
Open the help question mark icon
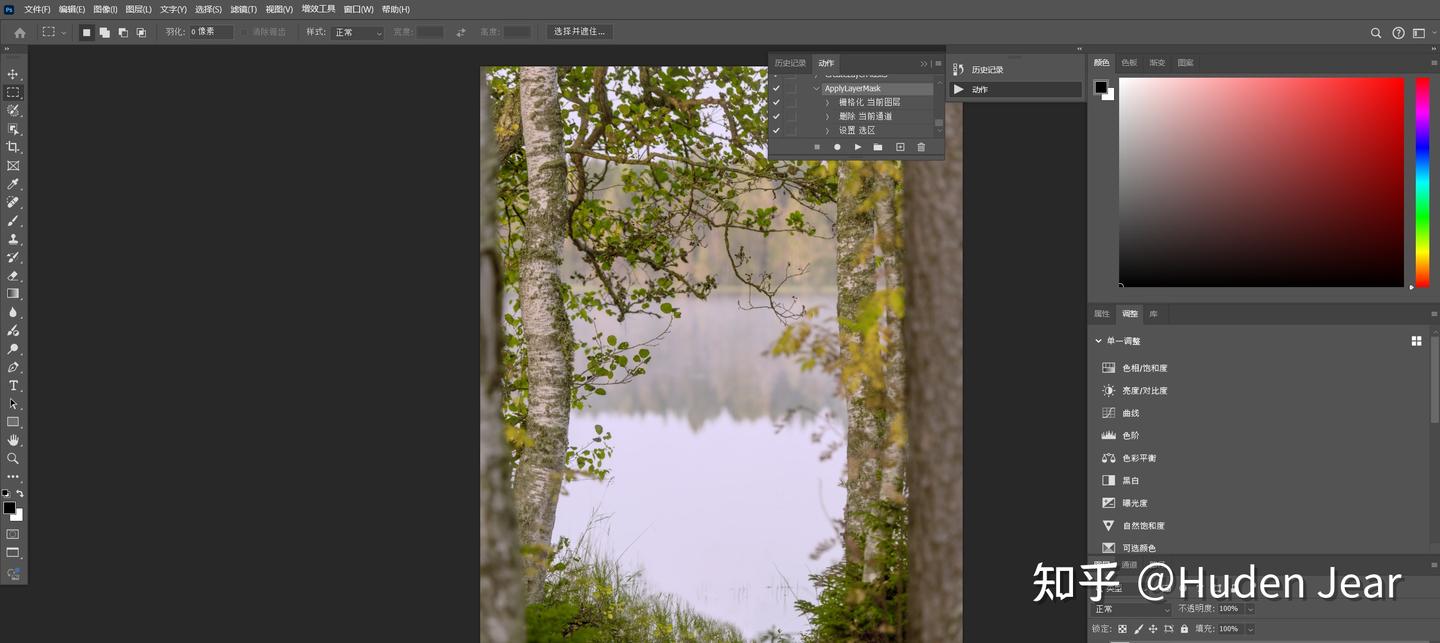click(1398, 32)
